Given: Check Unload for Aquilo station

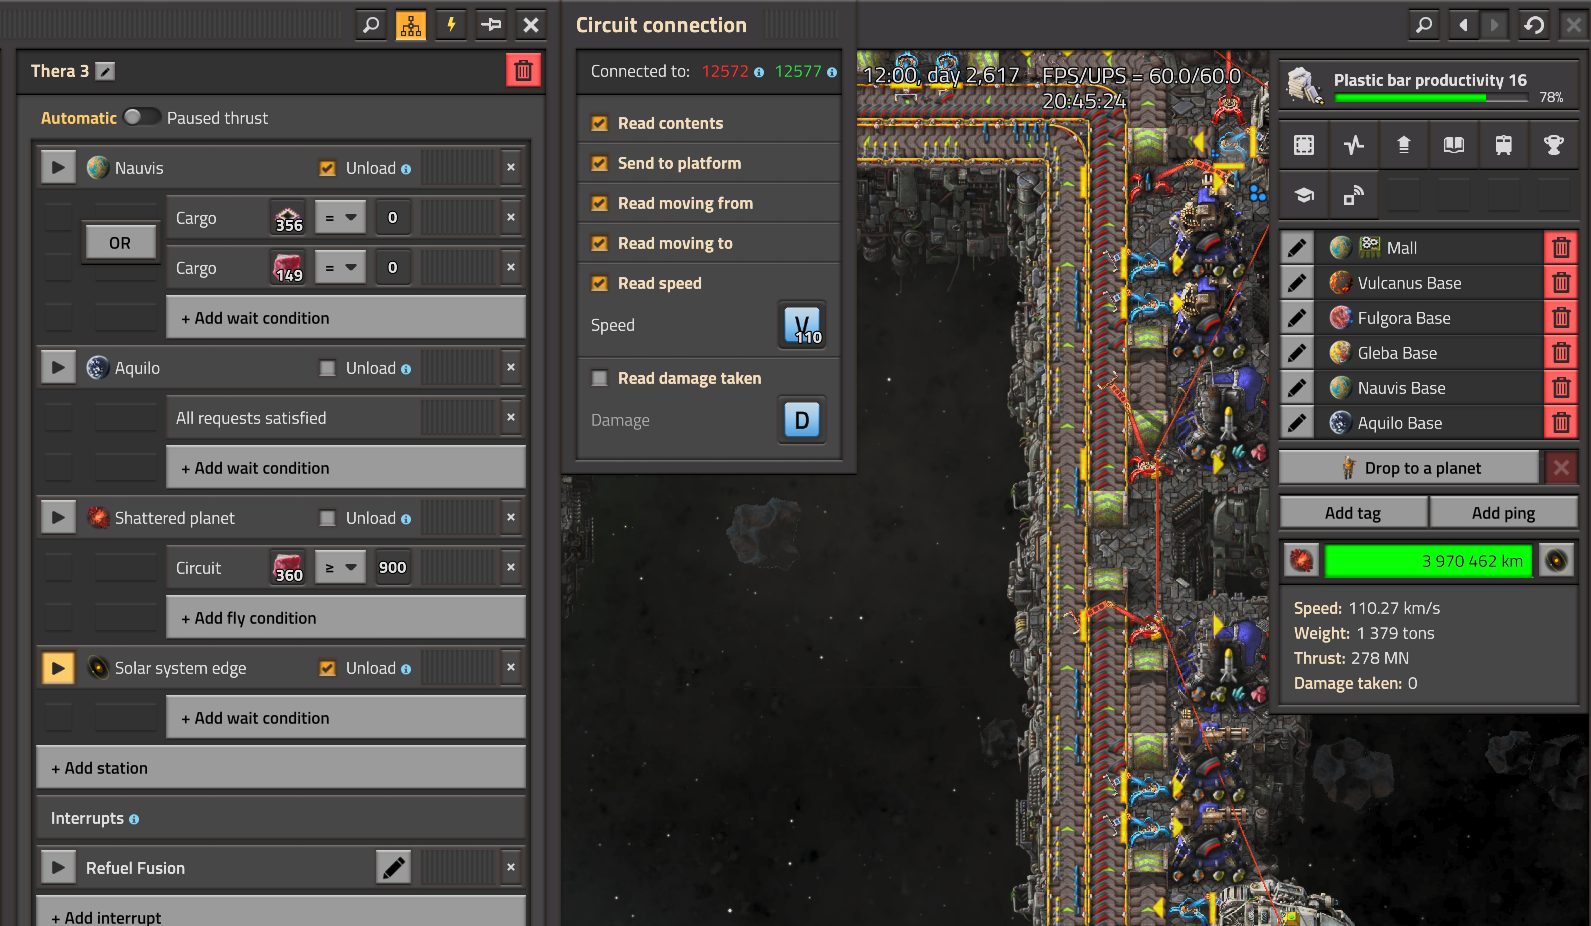Looking at the screenshot, I should [327, 368].
